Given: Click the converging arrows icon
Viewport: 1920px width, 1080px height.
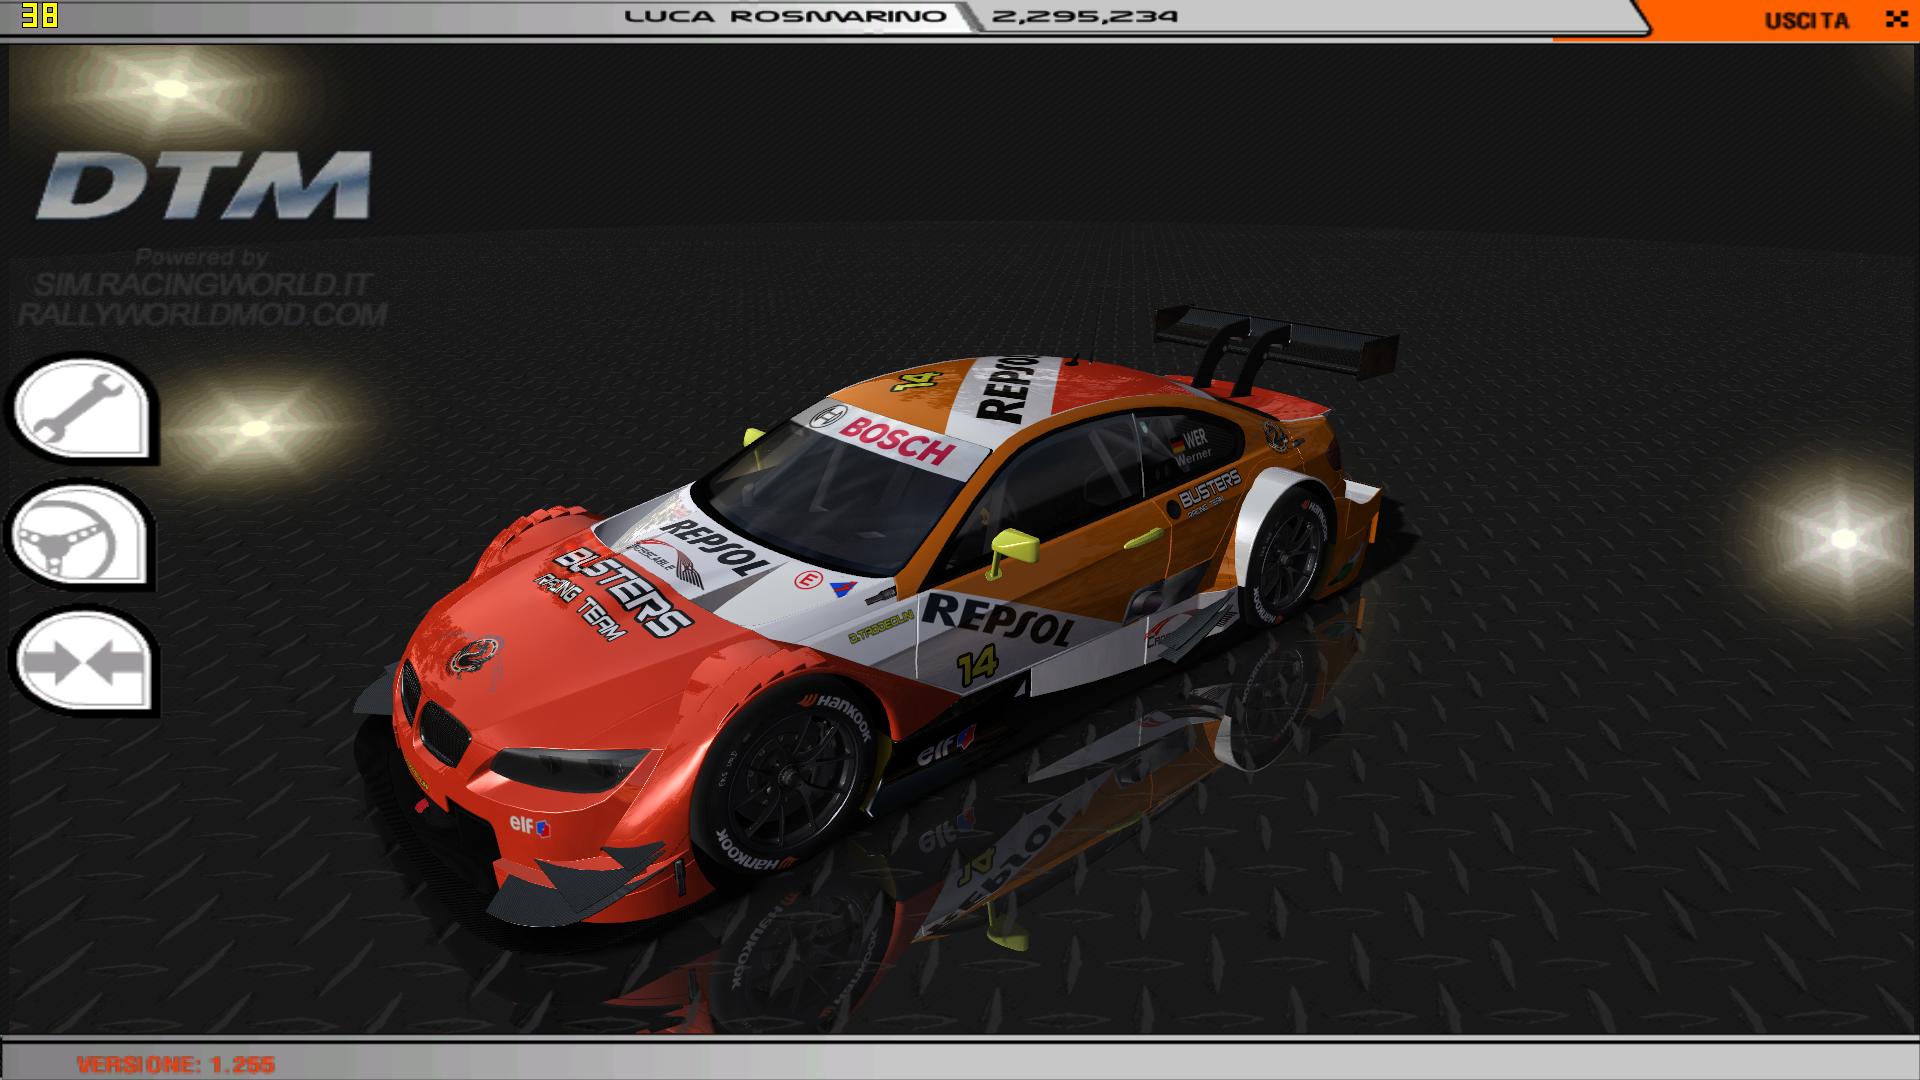Looking at the screenshot, I should [83, 662].
